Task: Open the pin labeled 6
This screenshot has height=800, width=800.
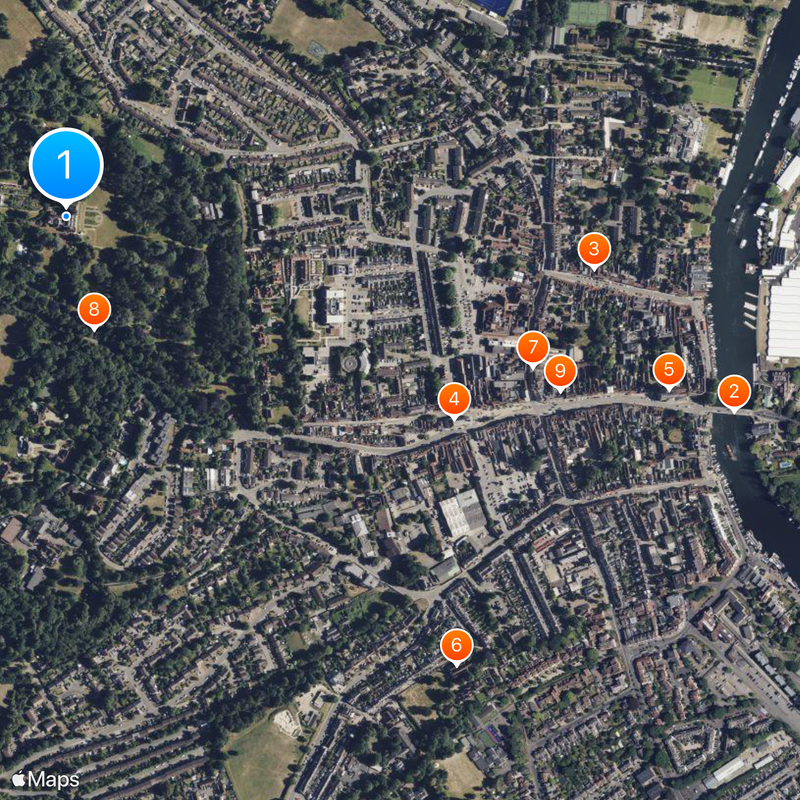Action: pyautogui.click(x=457, y=645)
